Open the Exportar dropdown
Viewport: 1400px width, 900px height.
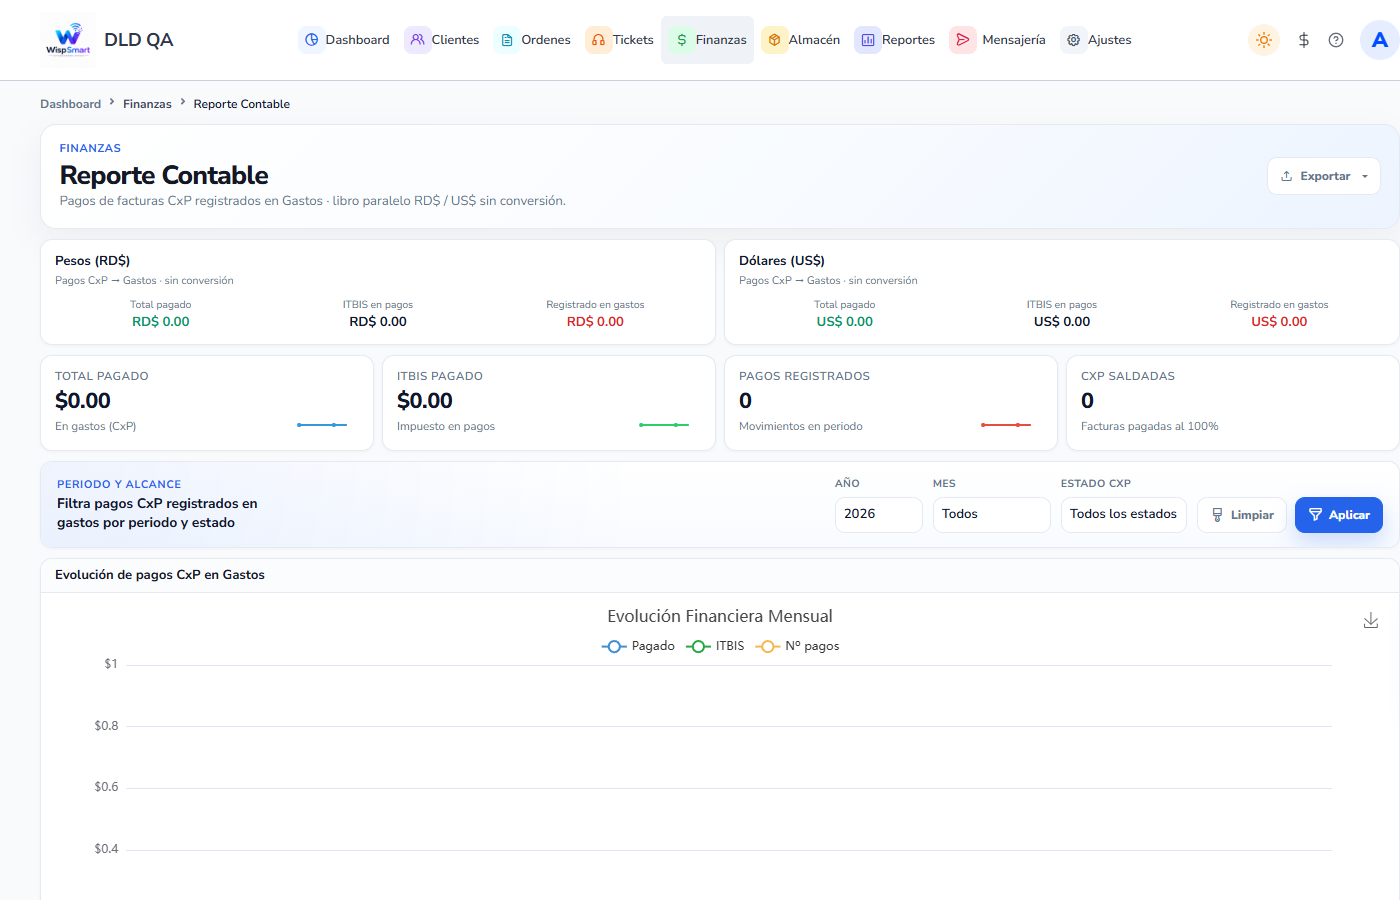point(1324,176)
